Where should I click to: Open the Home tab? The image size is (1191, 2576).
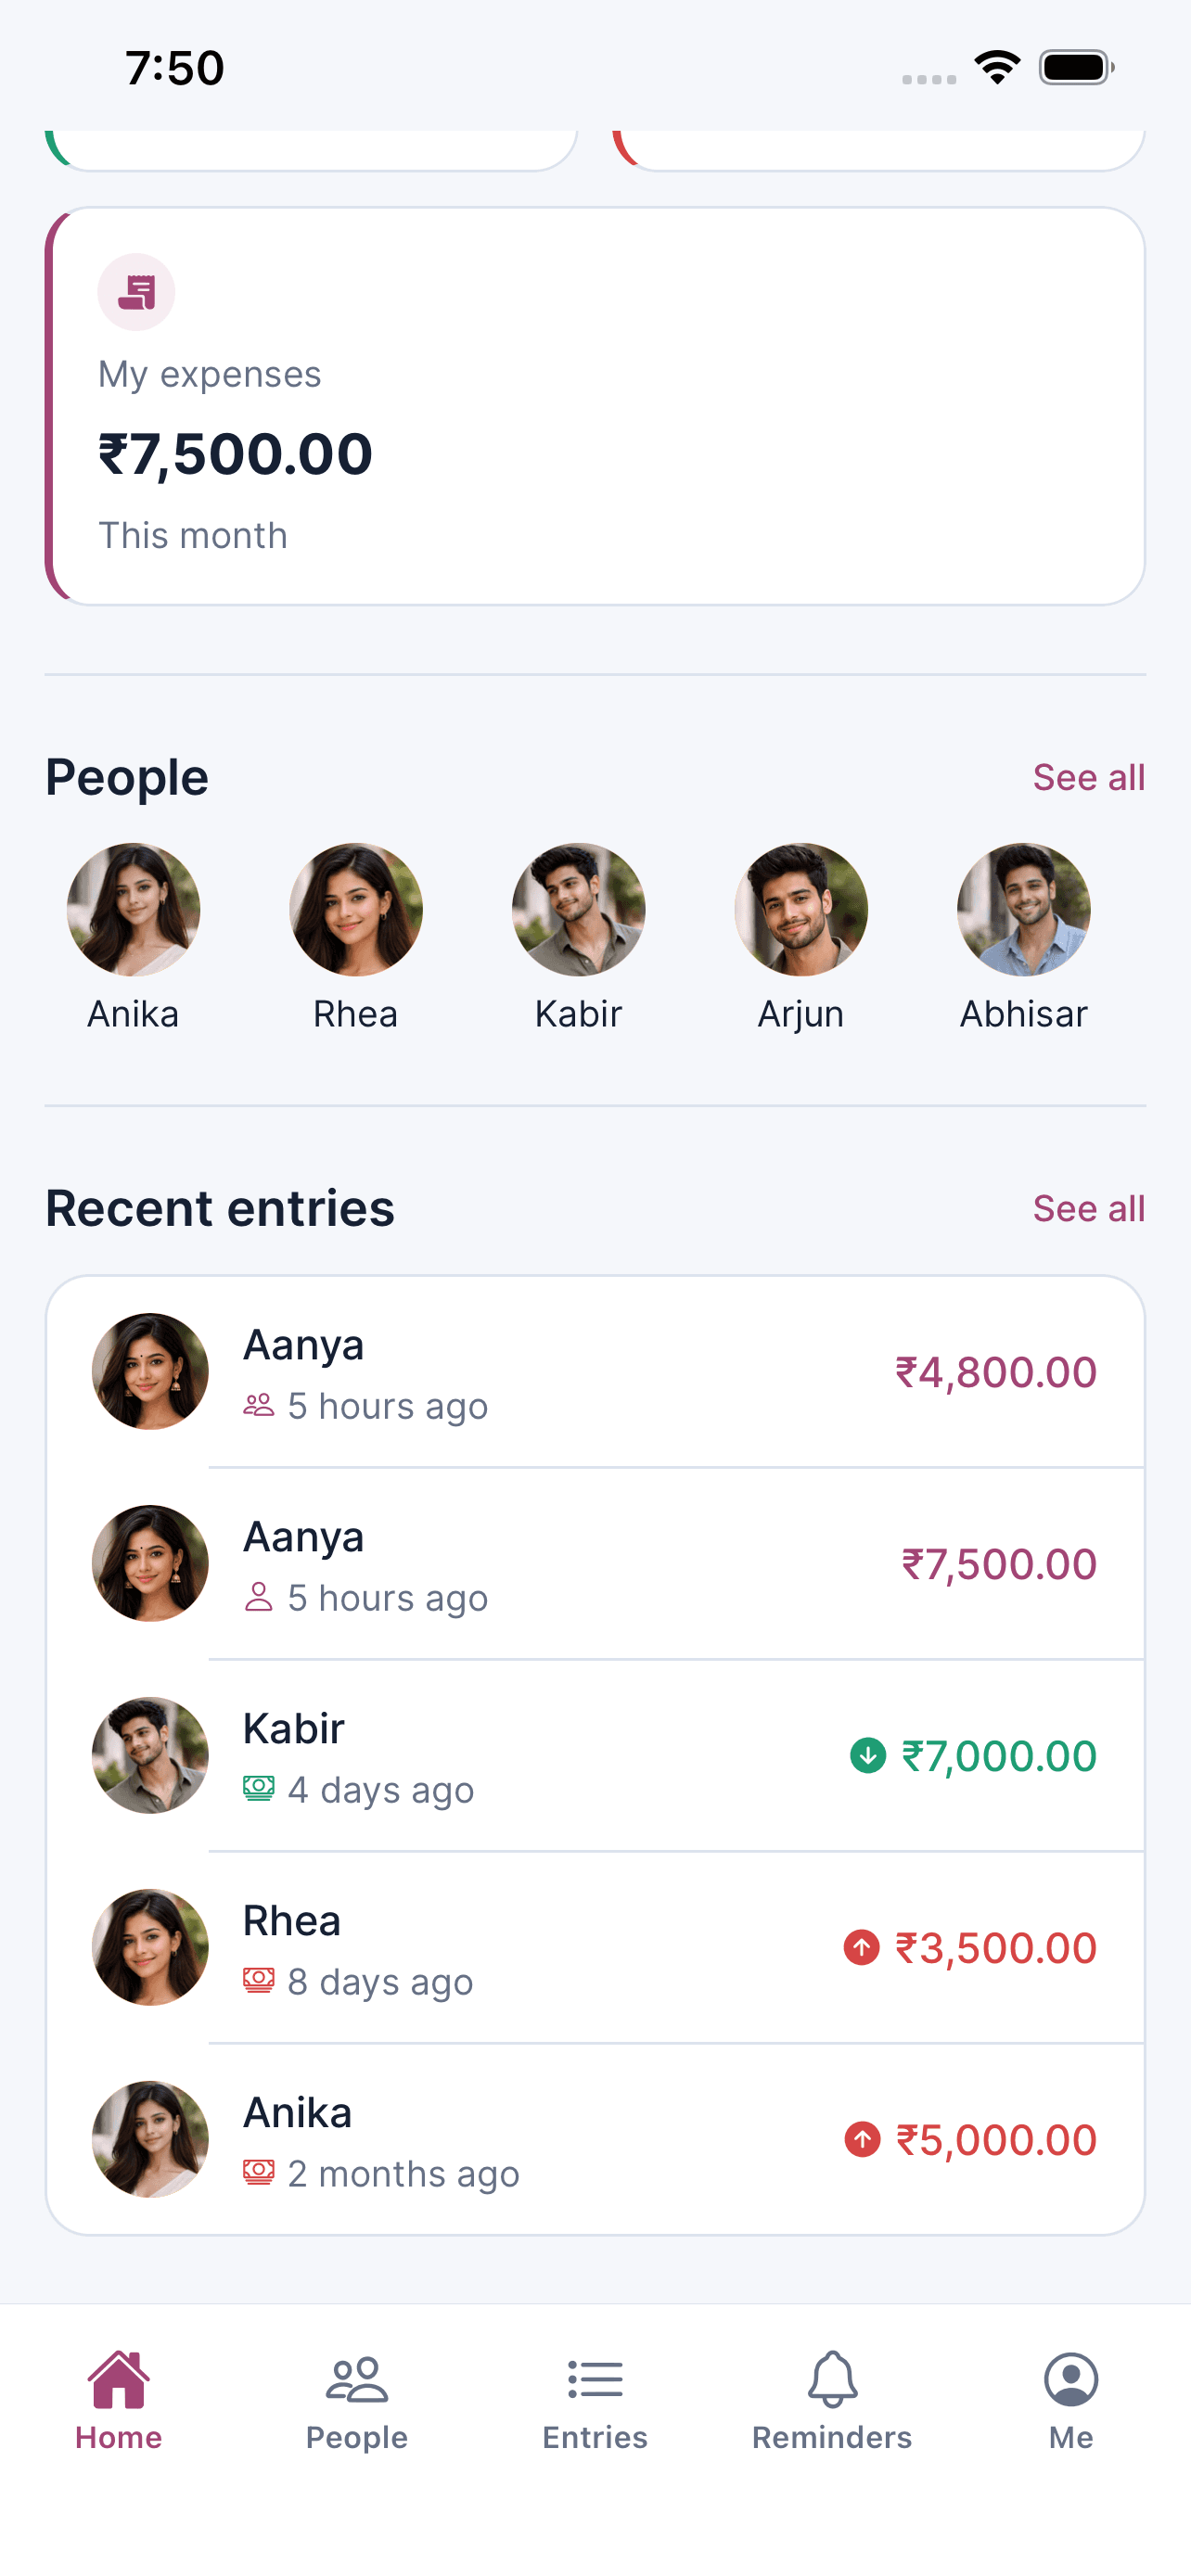click(x=119, y=2400)
